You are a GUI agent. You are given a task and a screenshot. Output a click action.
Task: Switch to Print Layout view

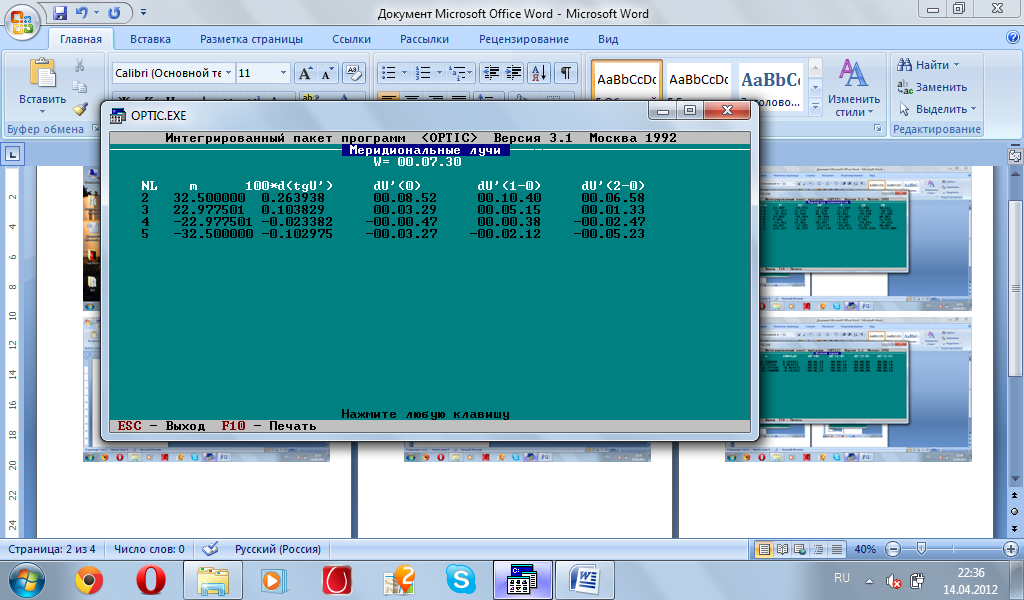click(x=763, y=549)
